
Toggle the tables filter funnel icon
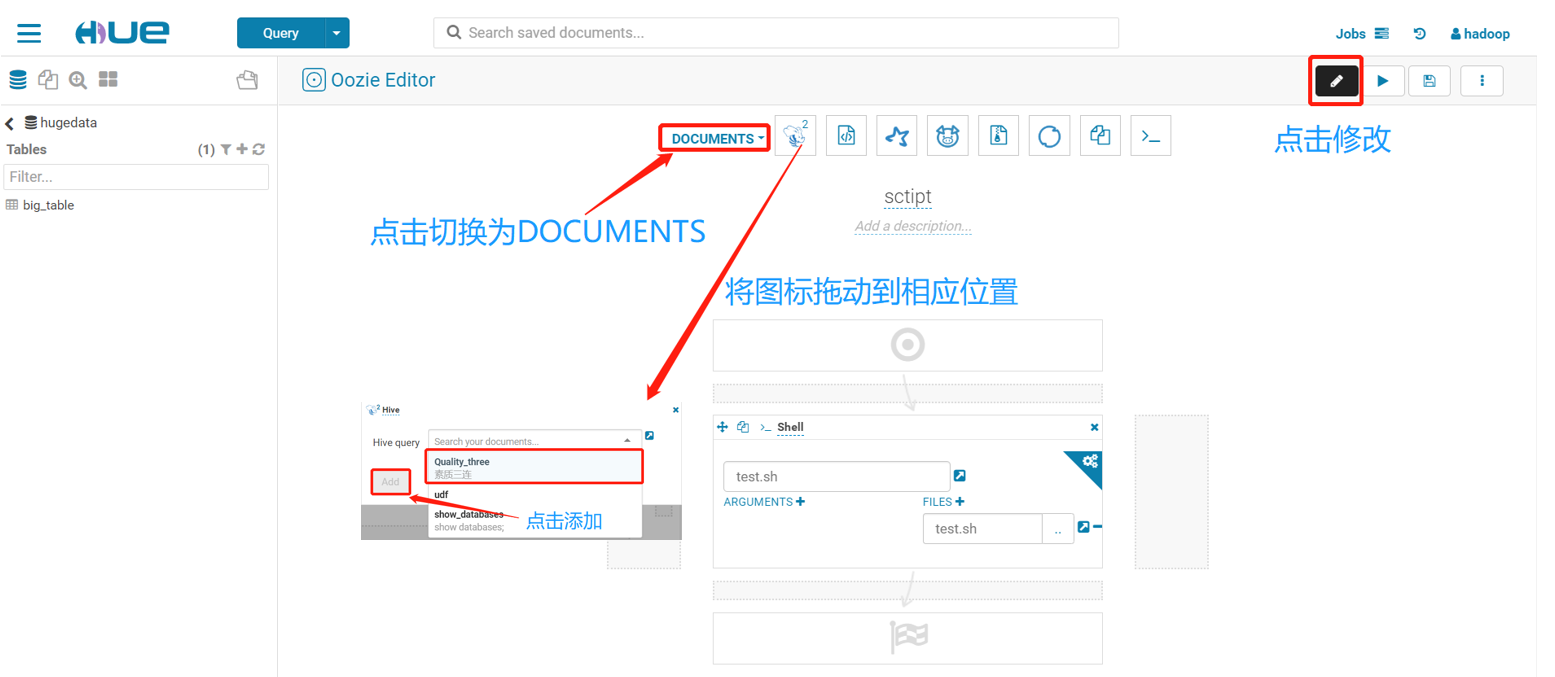click(226, 149)
